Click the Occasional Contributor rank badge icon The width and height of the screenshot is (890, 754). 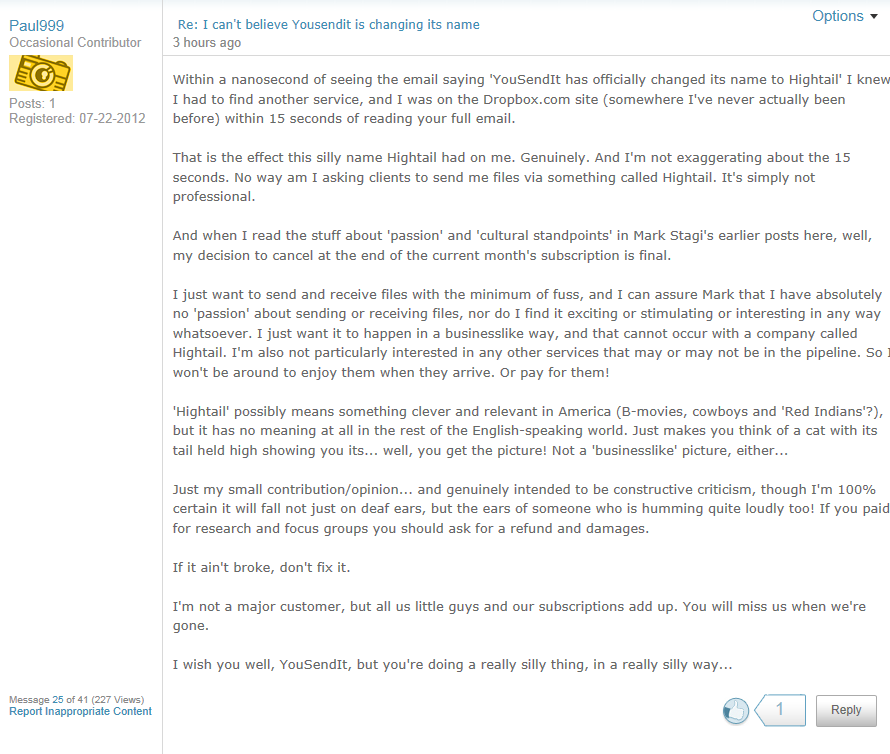point(41,74)
